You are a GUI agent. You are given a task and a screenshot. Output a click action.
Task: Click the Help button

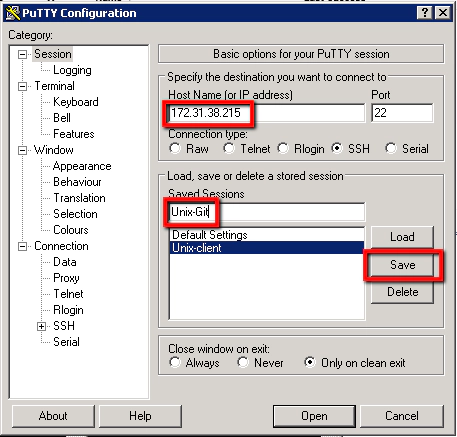point(140,416)
